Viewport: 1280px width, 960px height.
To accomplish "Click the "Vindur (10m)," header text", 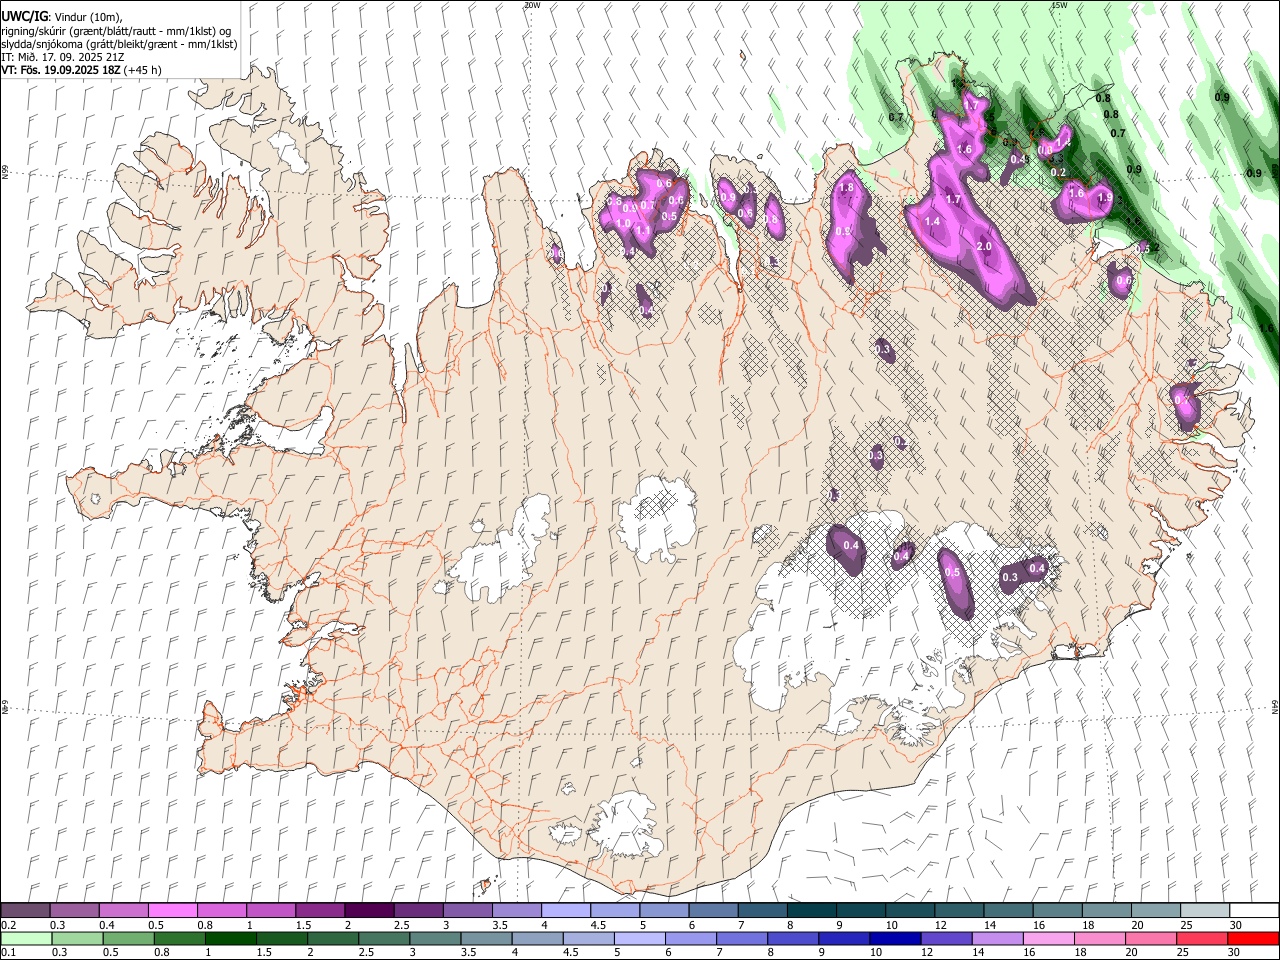I will pyautogui.click(x=88, y=15).
